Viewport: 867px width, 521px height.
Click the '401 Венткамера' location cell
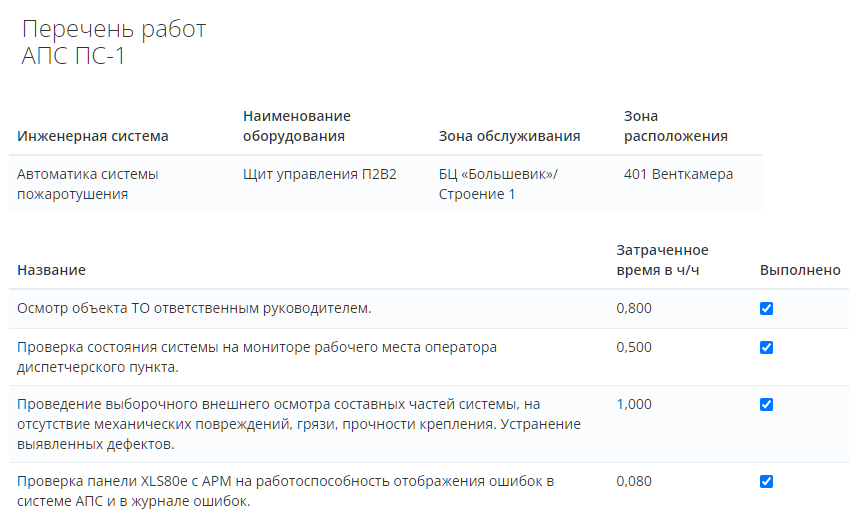click(678, 174)
